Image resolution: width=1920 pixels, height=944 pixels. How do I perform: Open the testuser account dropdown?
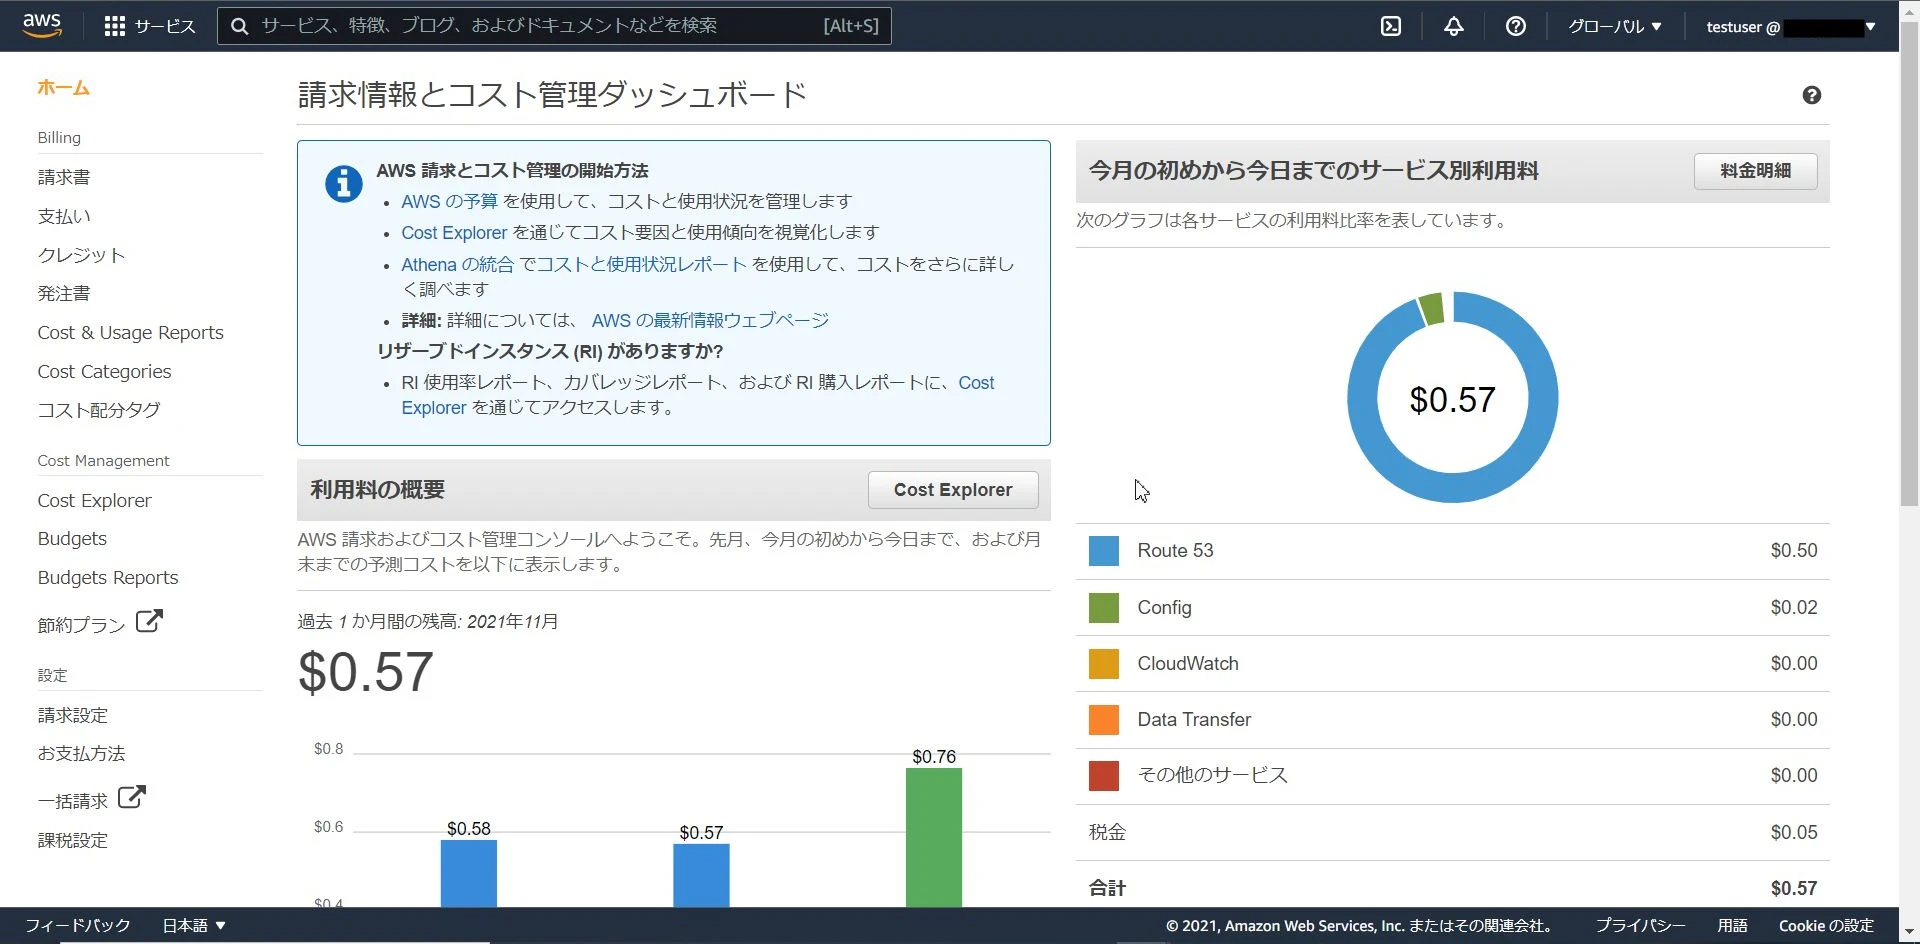1791,27
